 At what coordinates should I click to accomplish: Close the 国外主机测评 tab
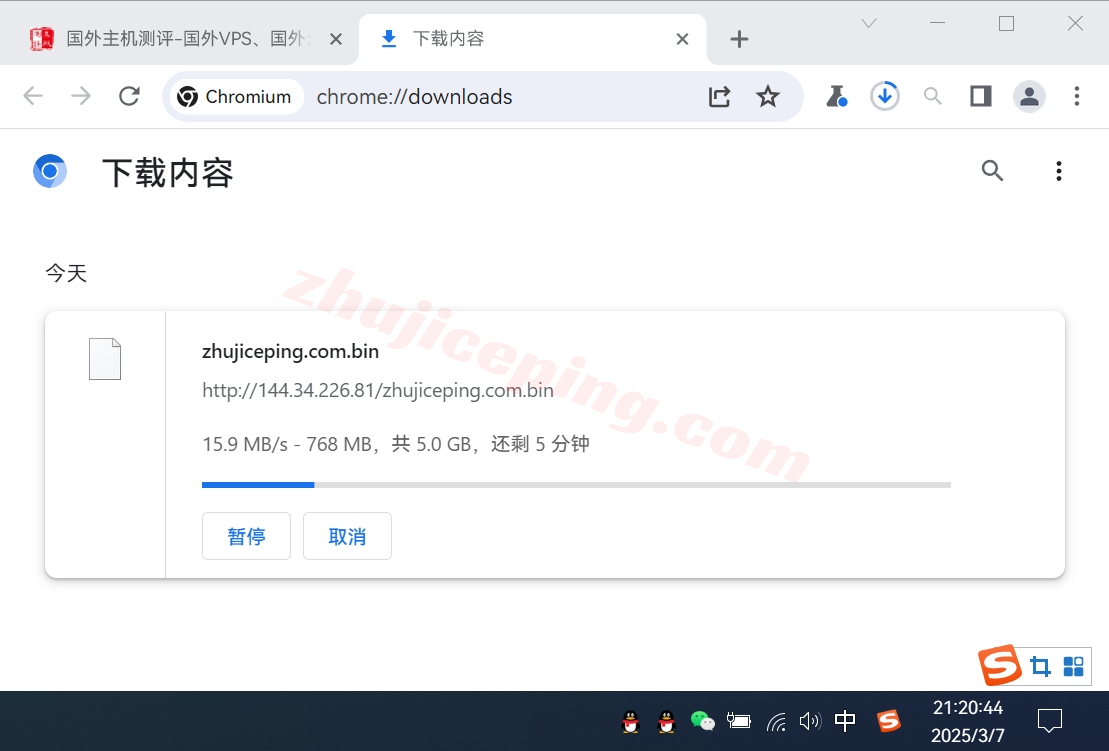(336, 39)
